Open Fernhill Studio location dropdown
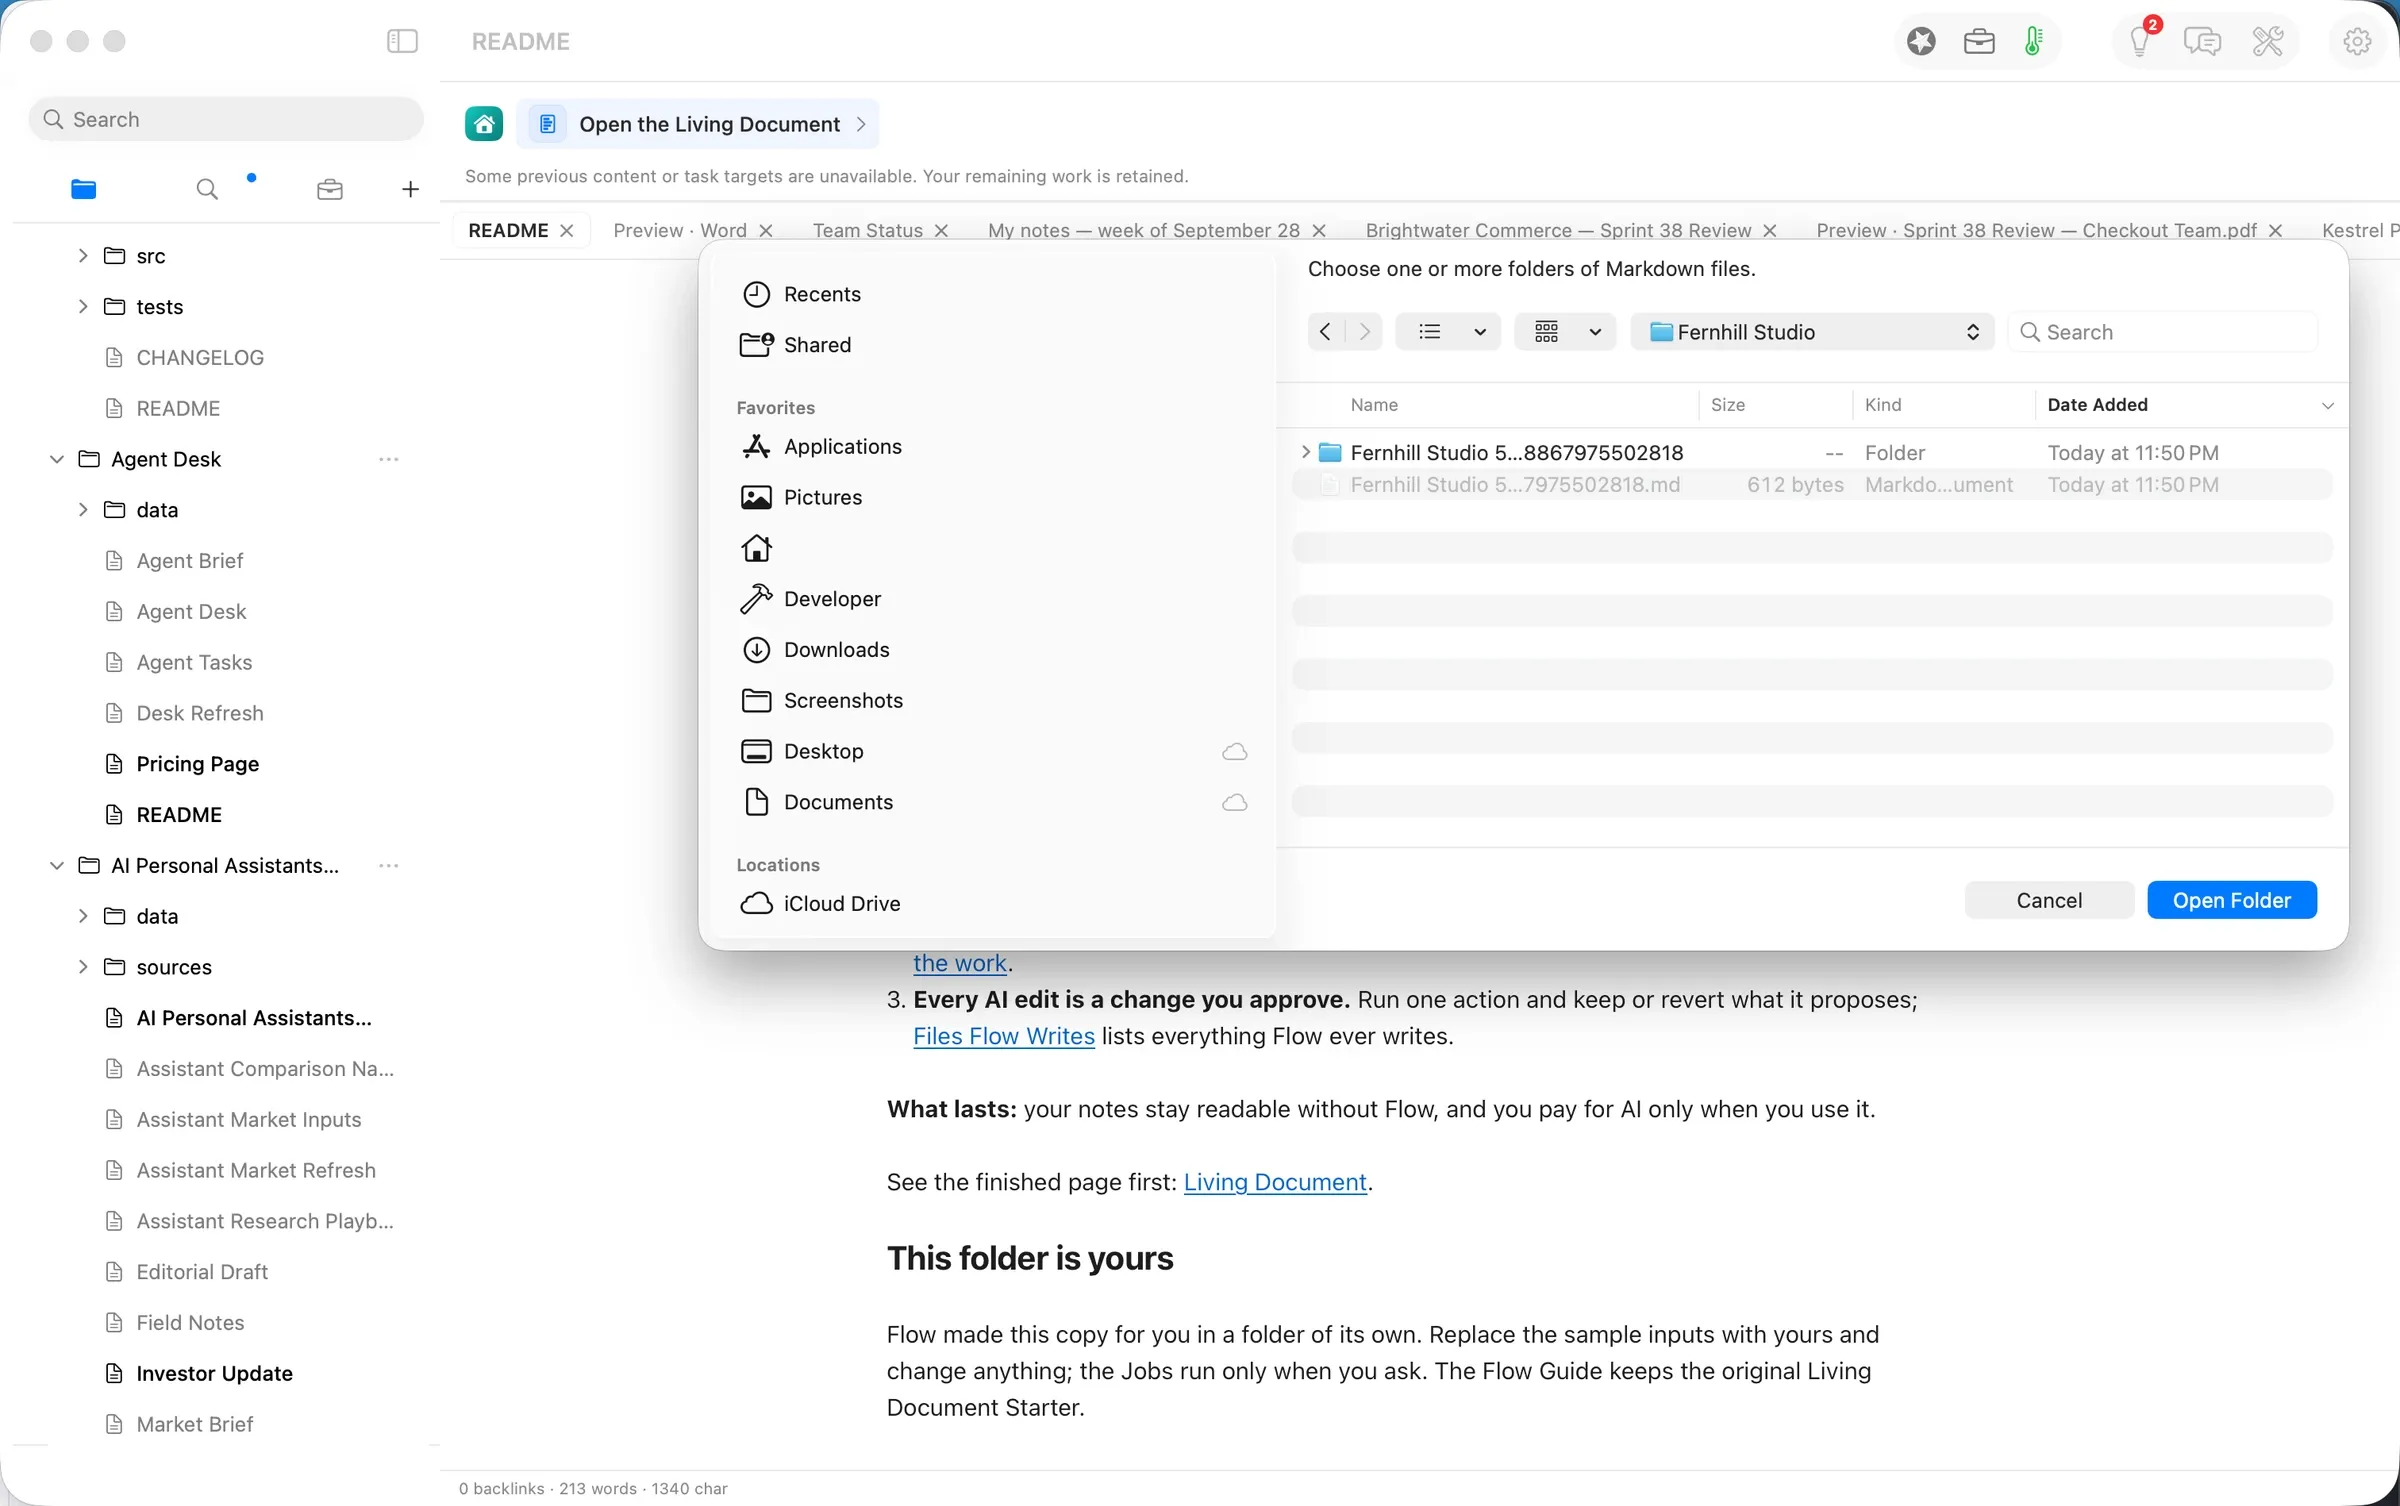This screenshot has width=2400, height=1506. 1812,332
